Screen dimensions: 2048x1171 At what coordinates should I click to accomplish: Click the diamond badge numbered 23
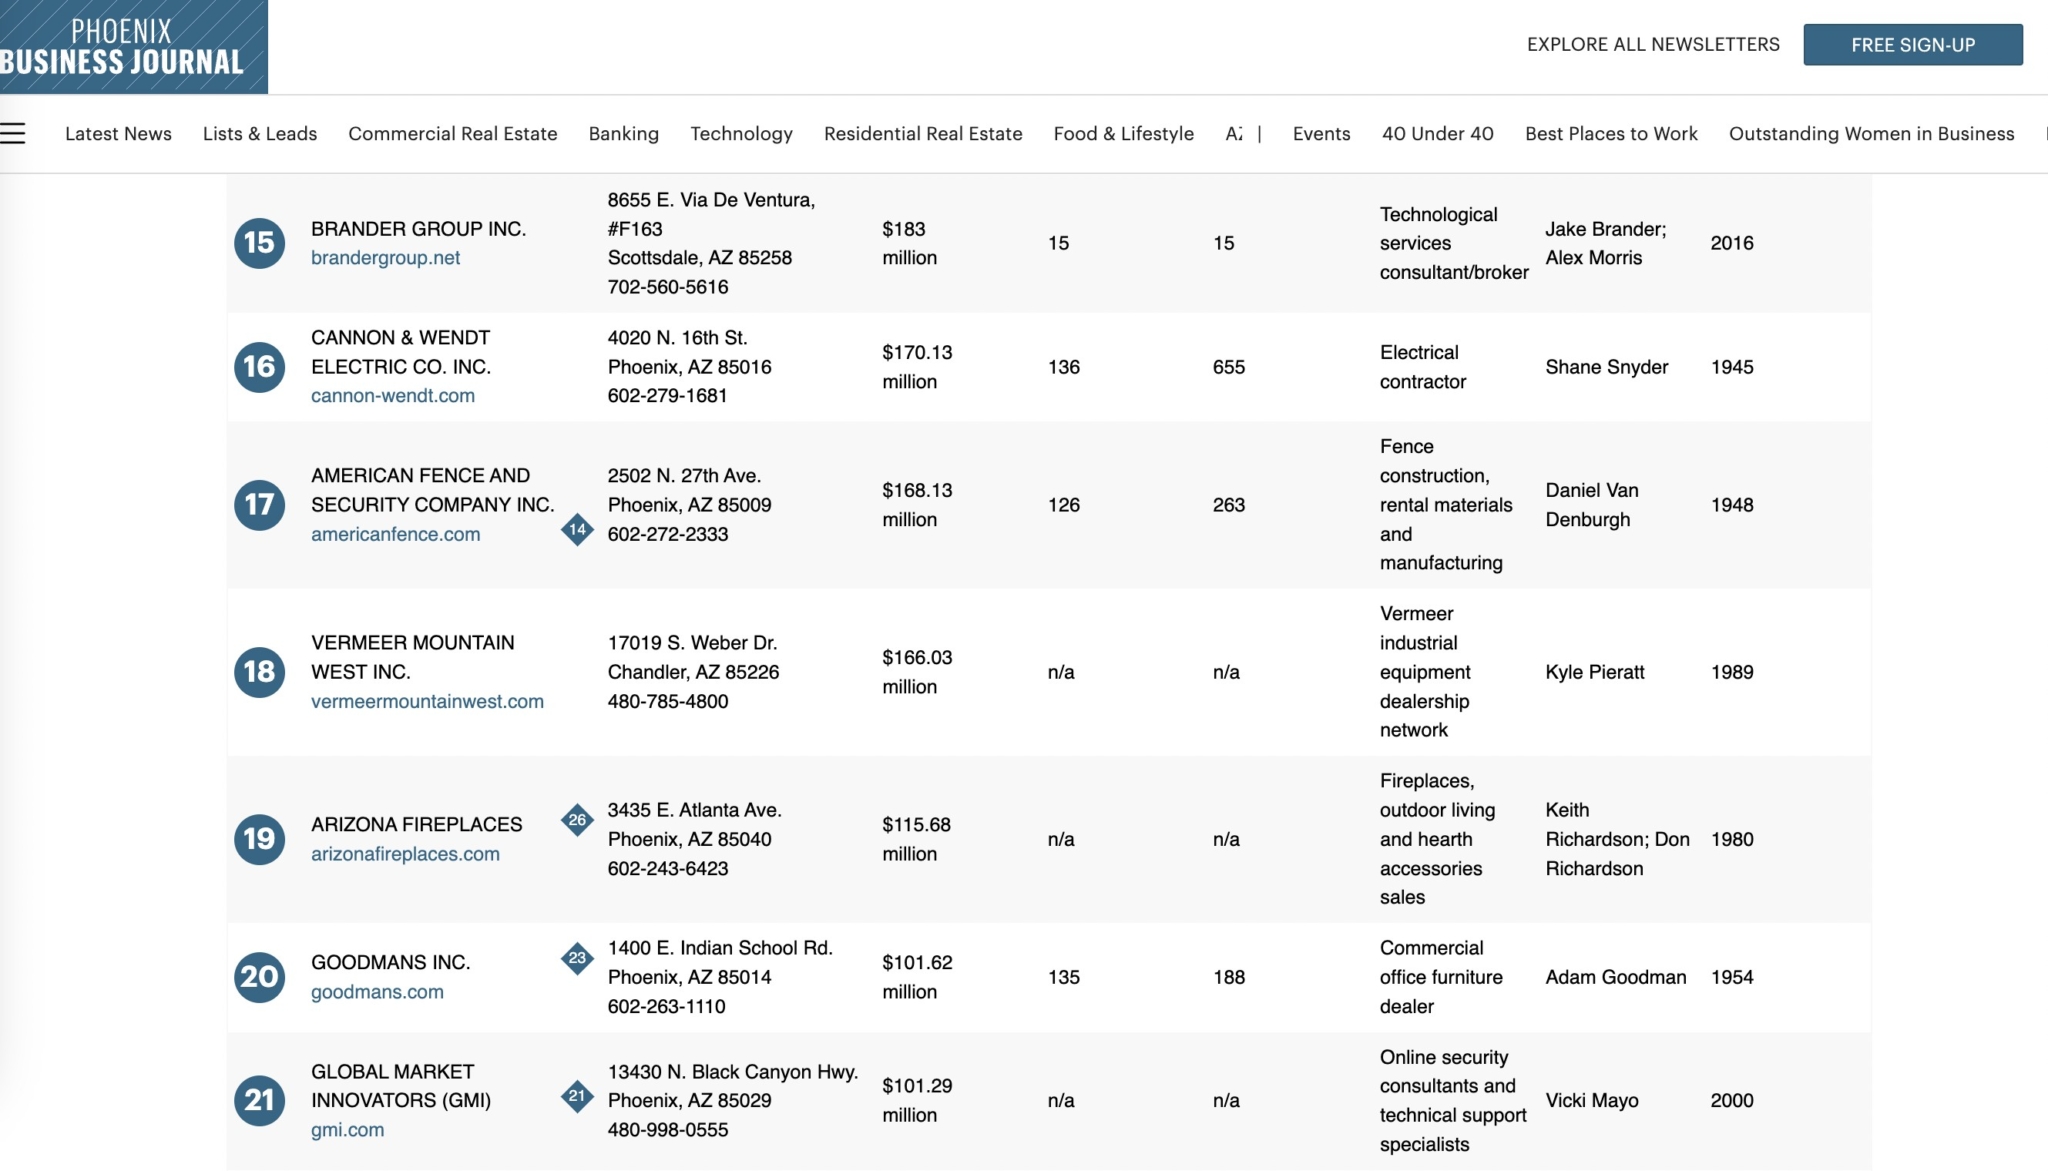(577, 958)
